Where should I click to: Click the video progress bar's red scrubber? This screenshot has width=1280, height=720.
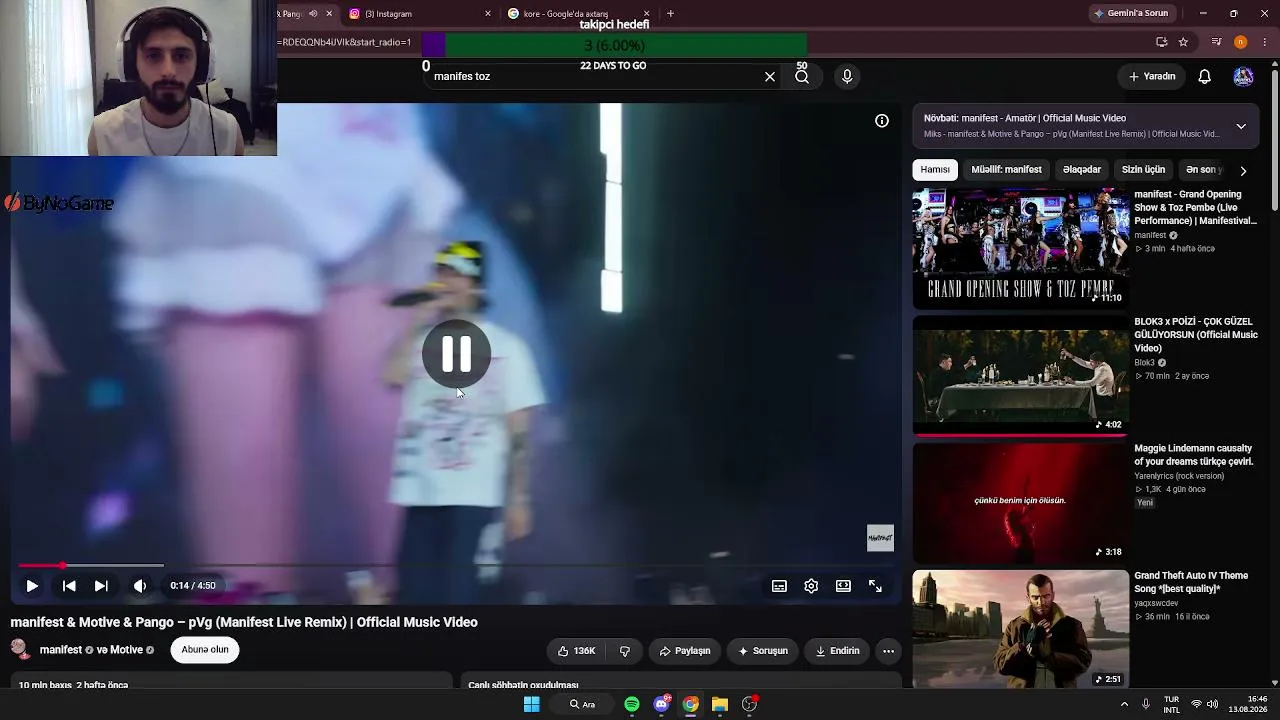62,566
